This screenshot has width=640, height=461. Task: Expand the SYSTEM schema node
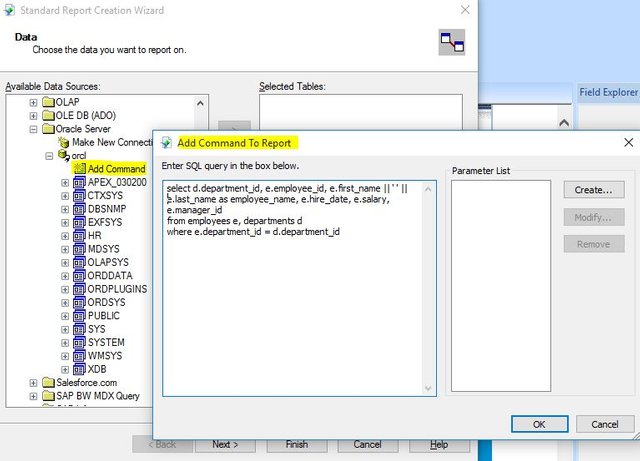(x=65, y=343)
